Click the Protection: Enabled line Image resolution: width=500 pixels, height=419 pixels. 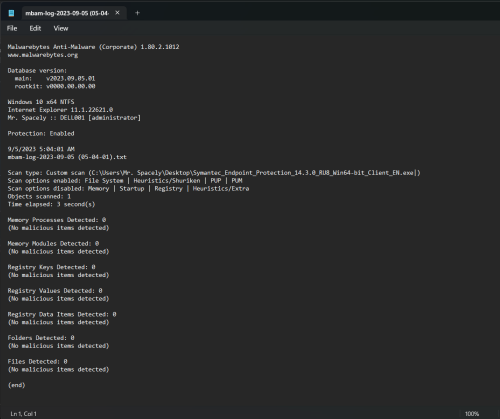coord(41,133)
